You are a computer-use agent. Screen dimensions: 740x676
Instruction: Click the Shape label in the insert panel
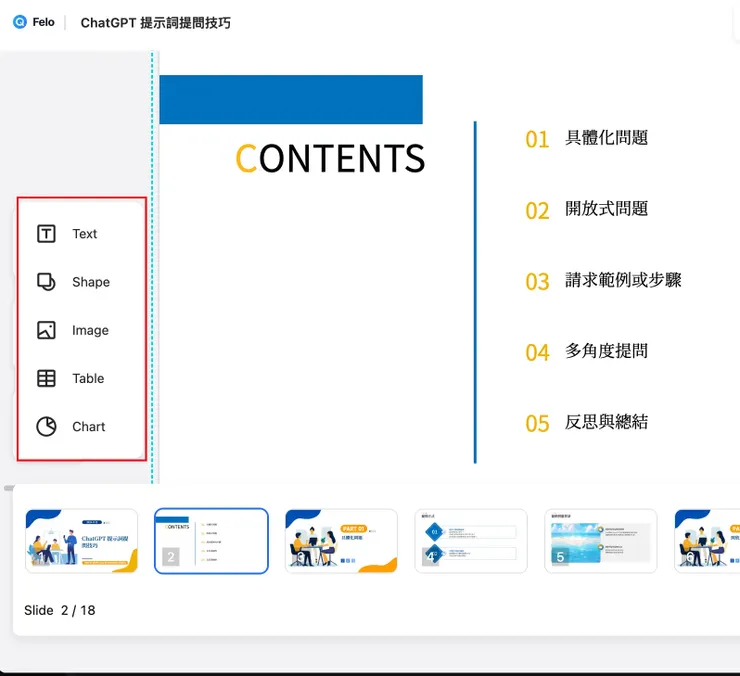(91, 282)
